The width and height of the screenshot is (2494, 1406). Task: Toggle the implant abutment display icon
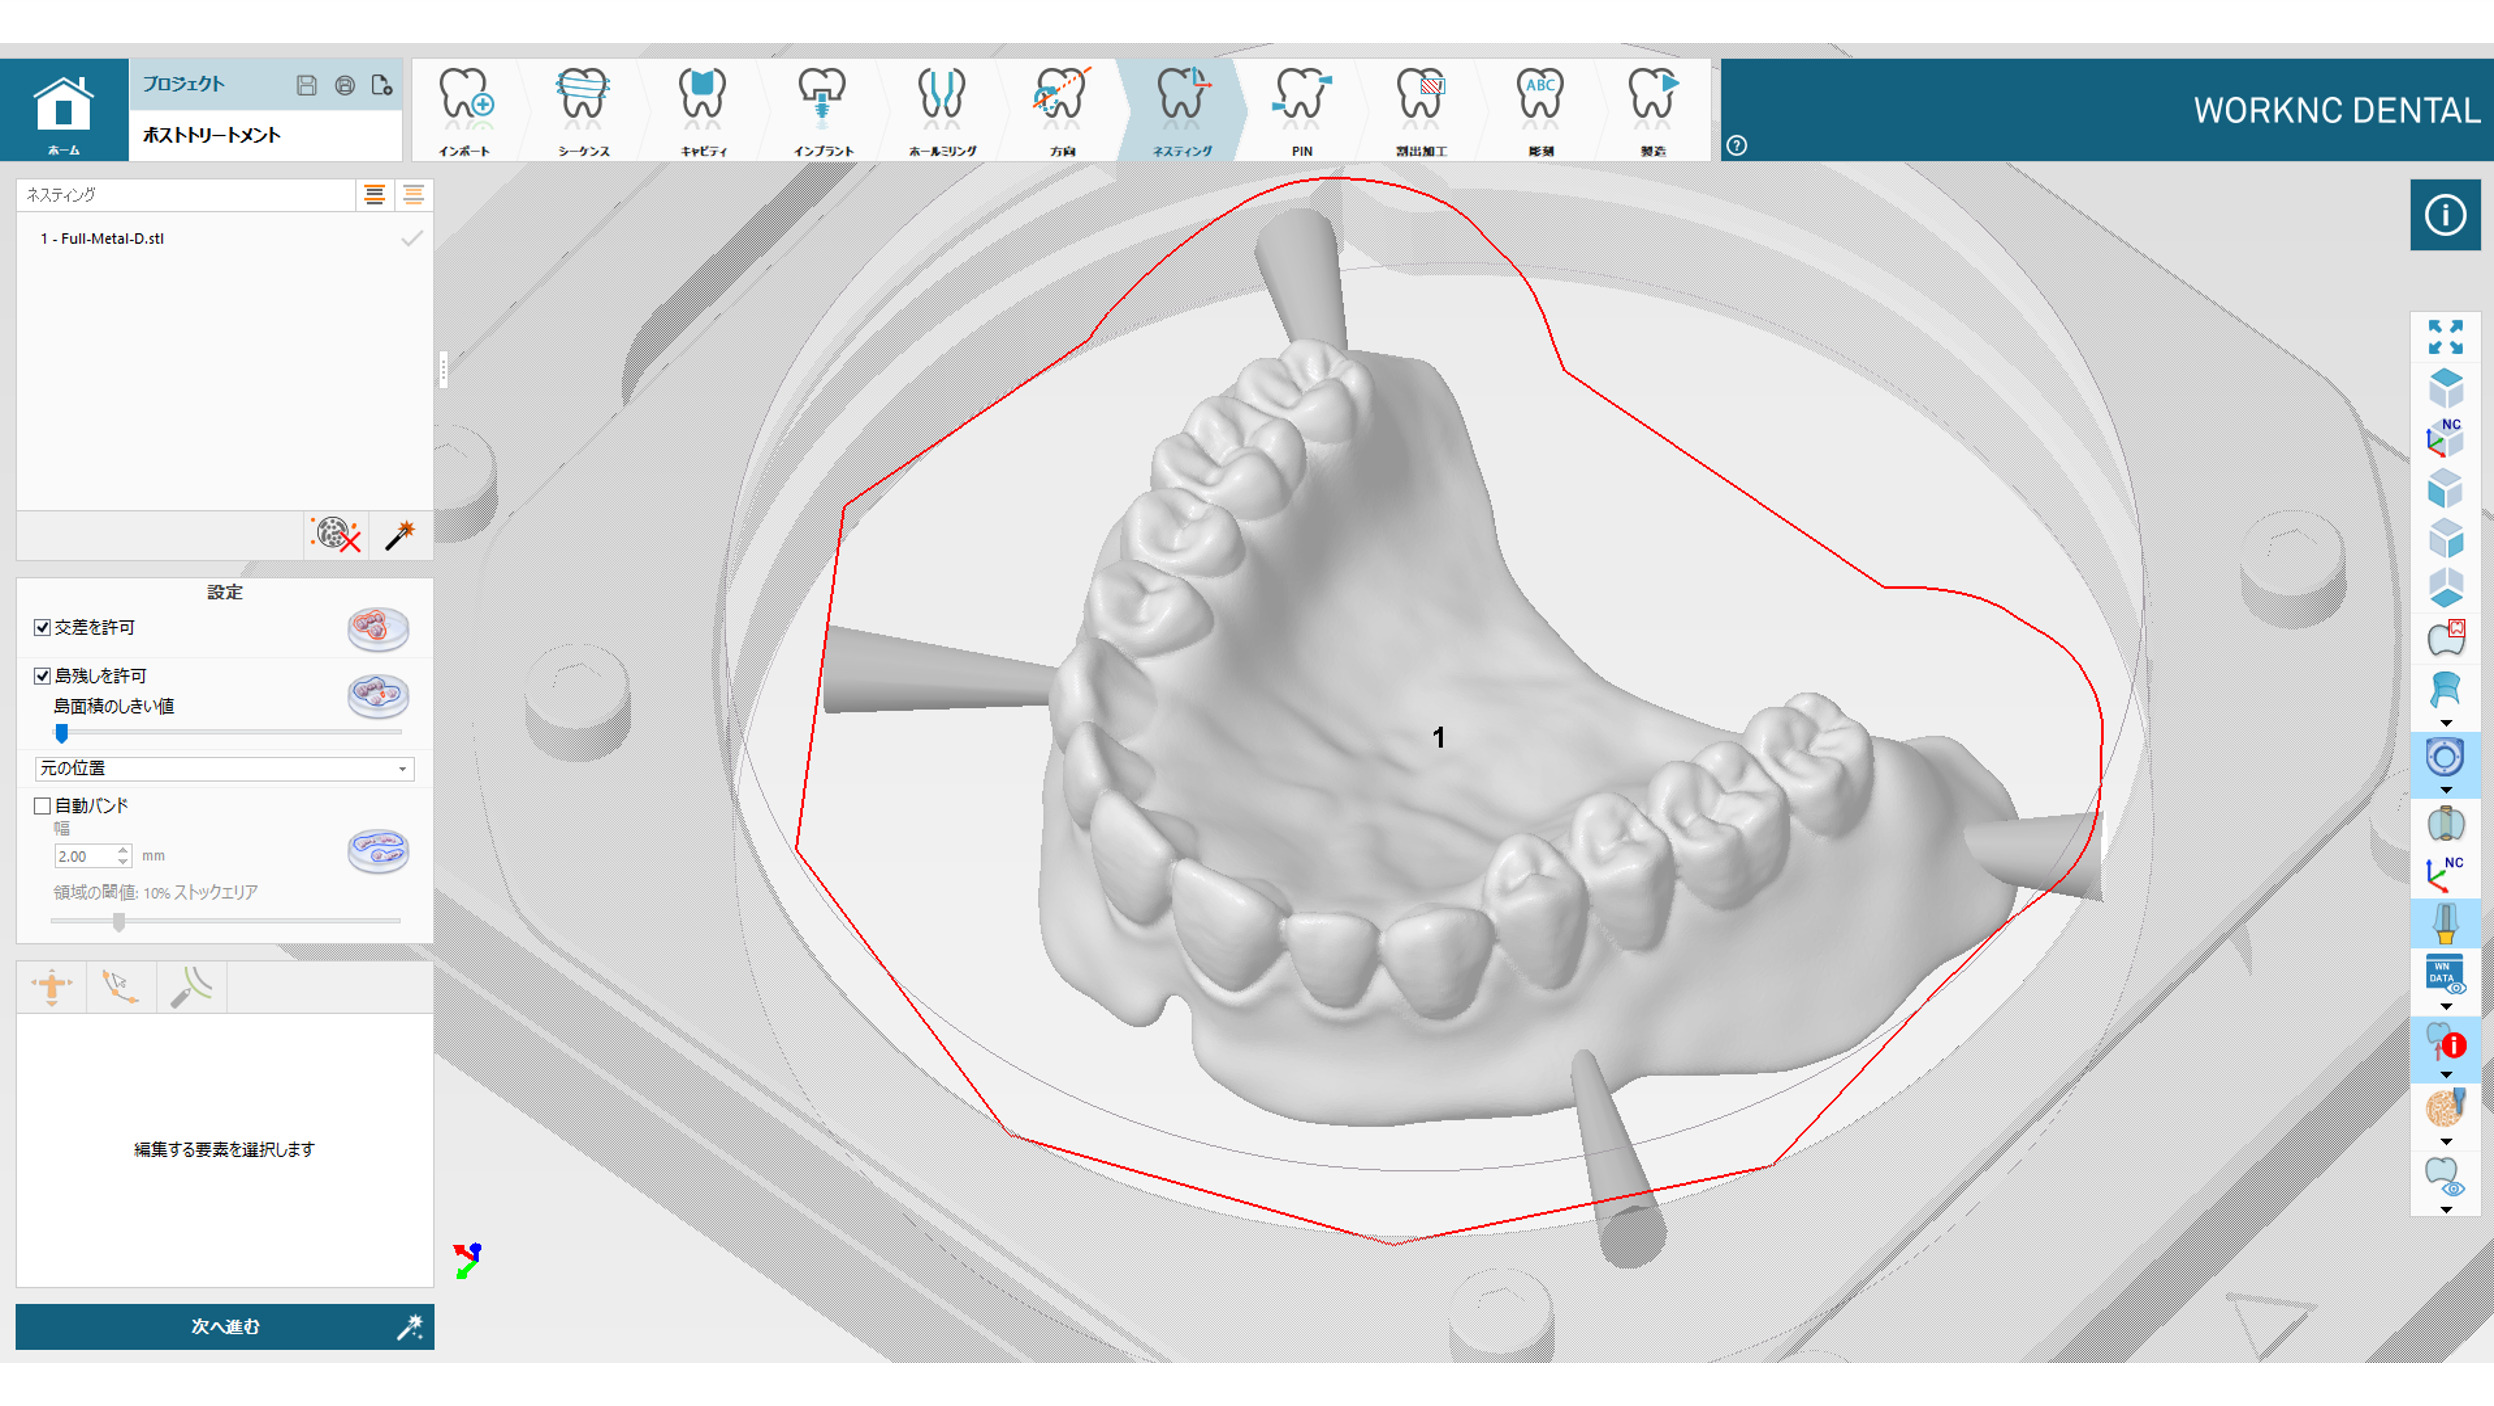pyautogui.click(x=2446, y=924)
